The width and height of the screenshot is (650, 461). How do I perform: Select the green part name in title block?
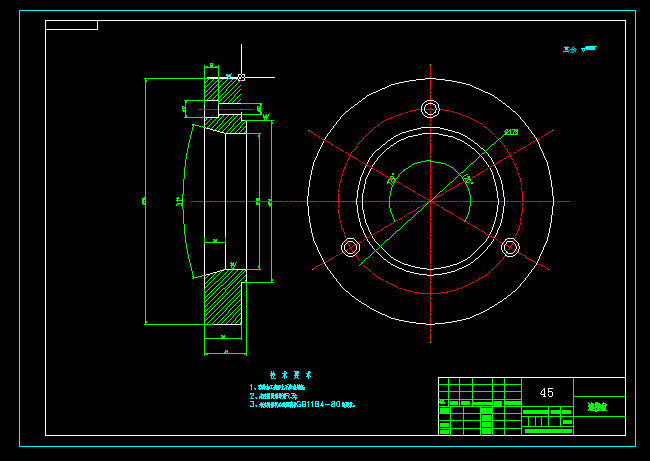tap(597, 407)
